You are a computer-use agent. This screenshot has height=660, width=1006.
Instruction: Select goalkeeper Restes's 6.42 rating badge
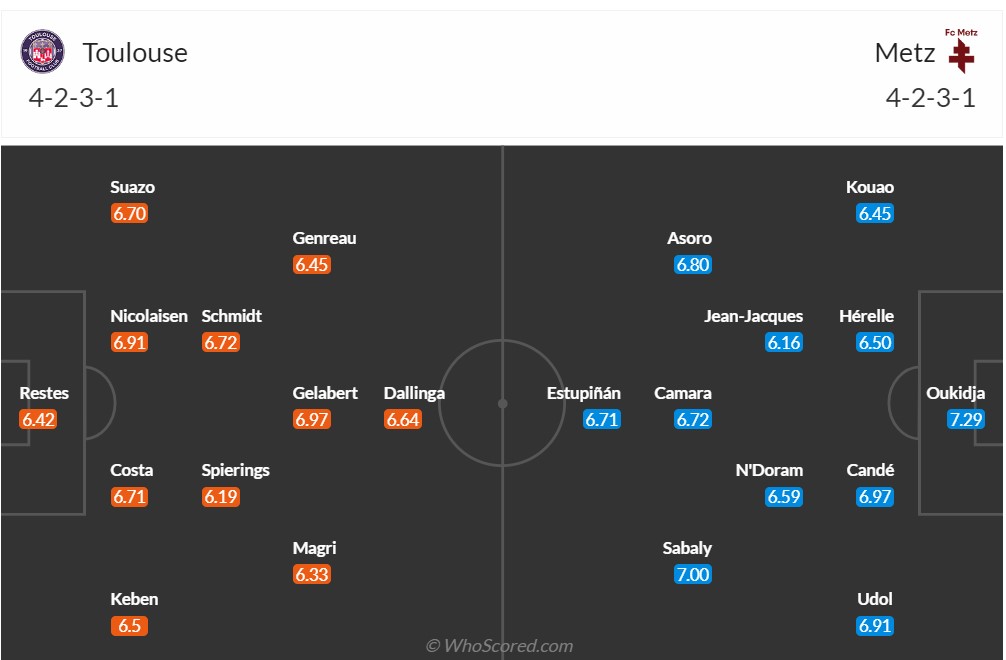tap(38, 420)
